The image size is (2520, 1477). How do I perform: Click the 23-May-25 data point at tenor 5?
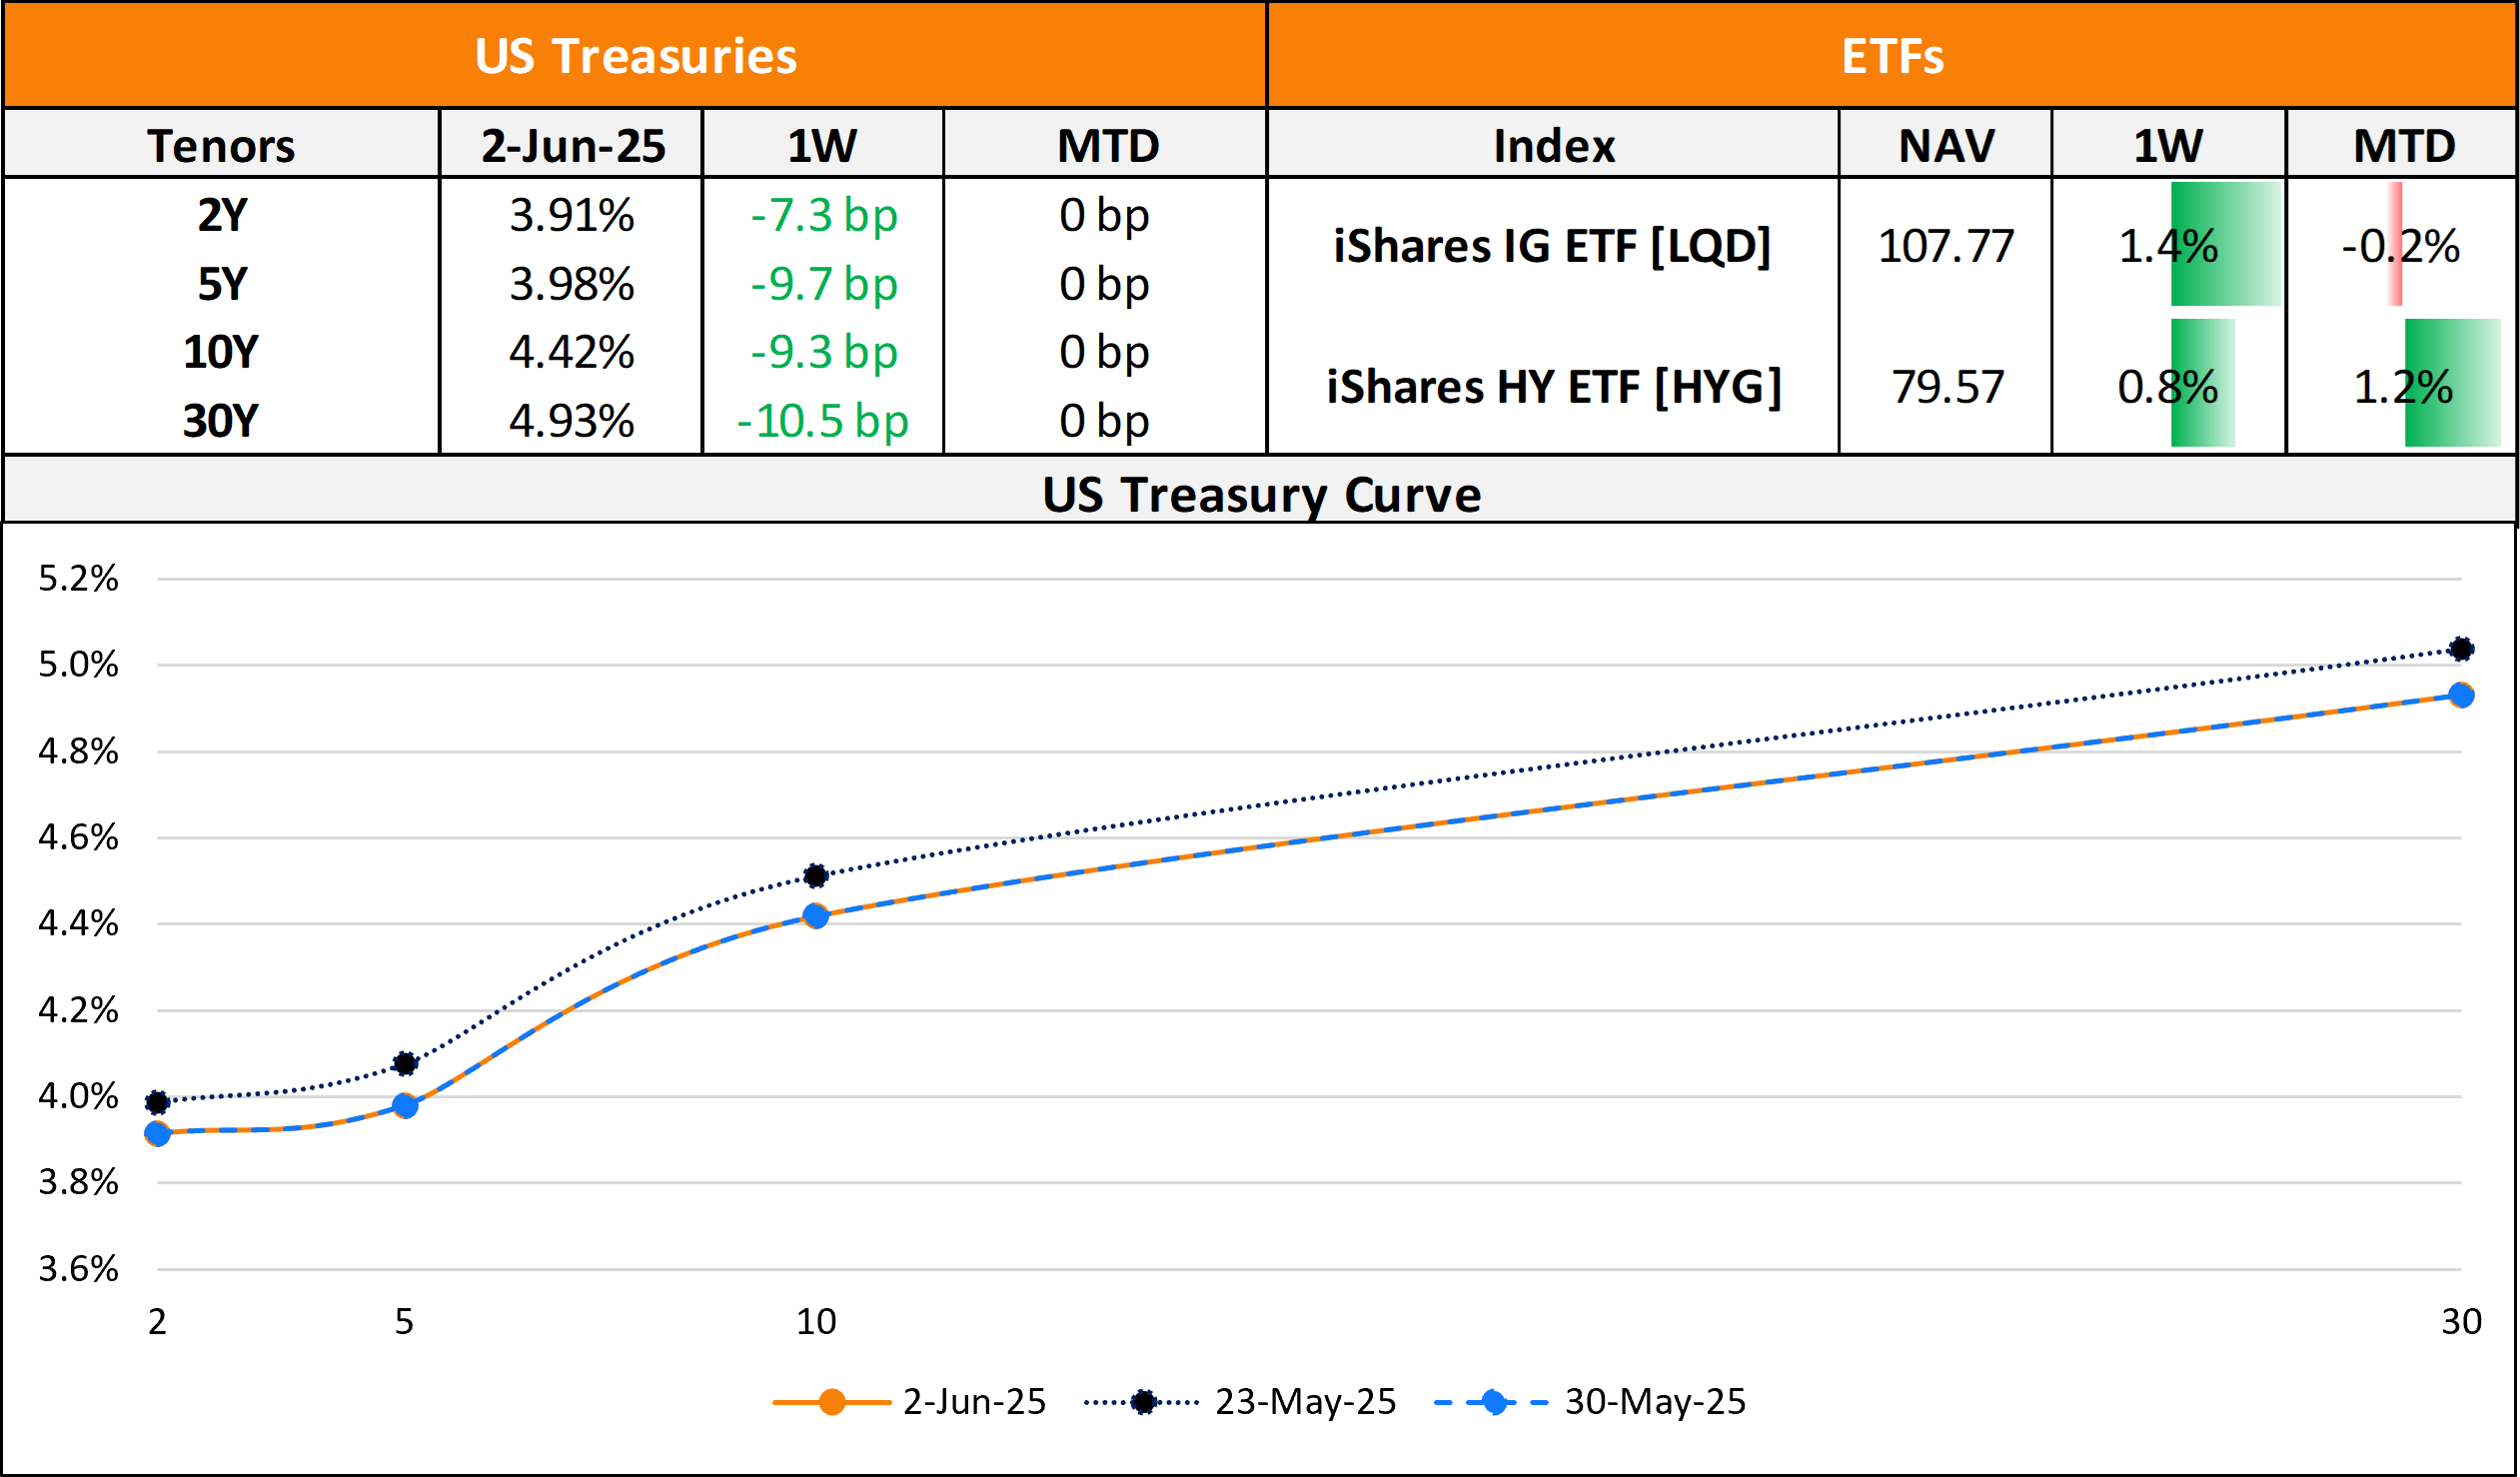[x=405, y=1063]
